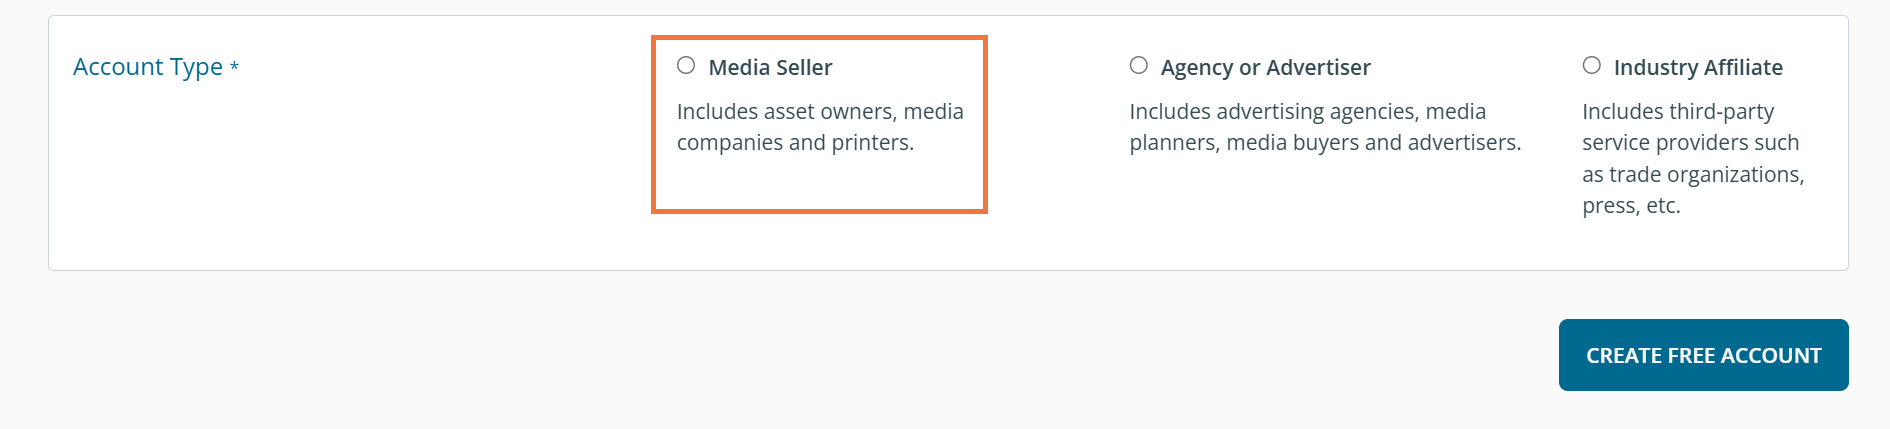Click the "press, etc." text
The height and width of the screenshot is (429, 1890).
coord(1631,206)
